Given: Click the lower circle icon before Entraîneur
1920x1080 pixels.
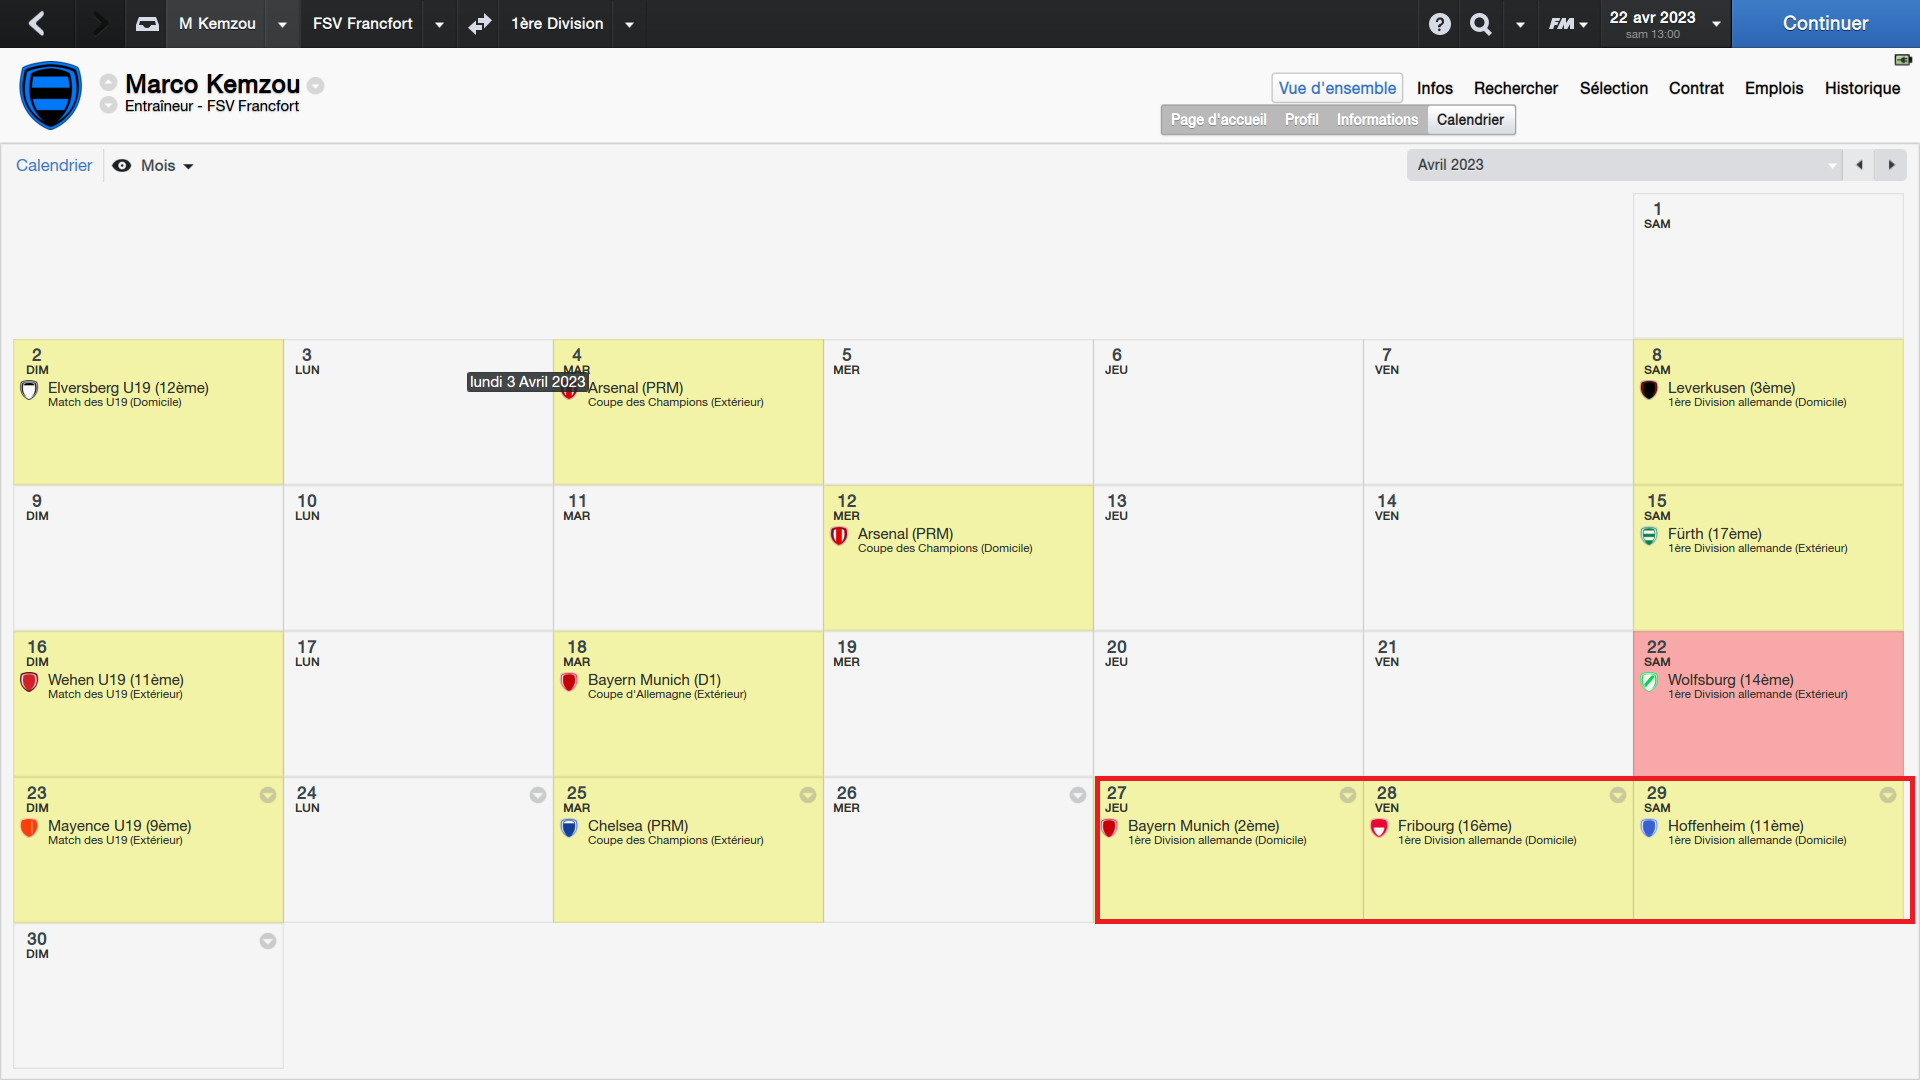Looking at the screenshot, I should point(108,105).
